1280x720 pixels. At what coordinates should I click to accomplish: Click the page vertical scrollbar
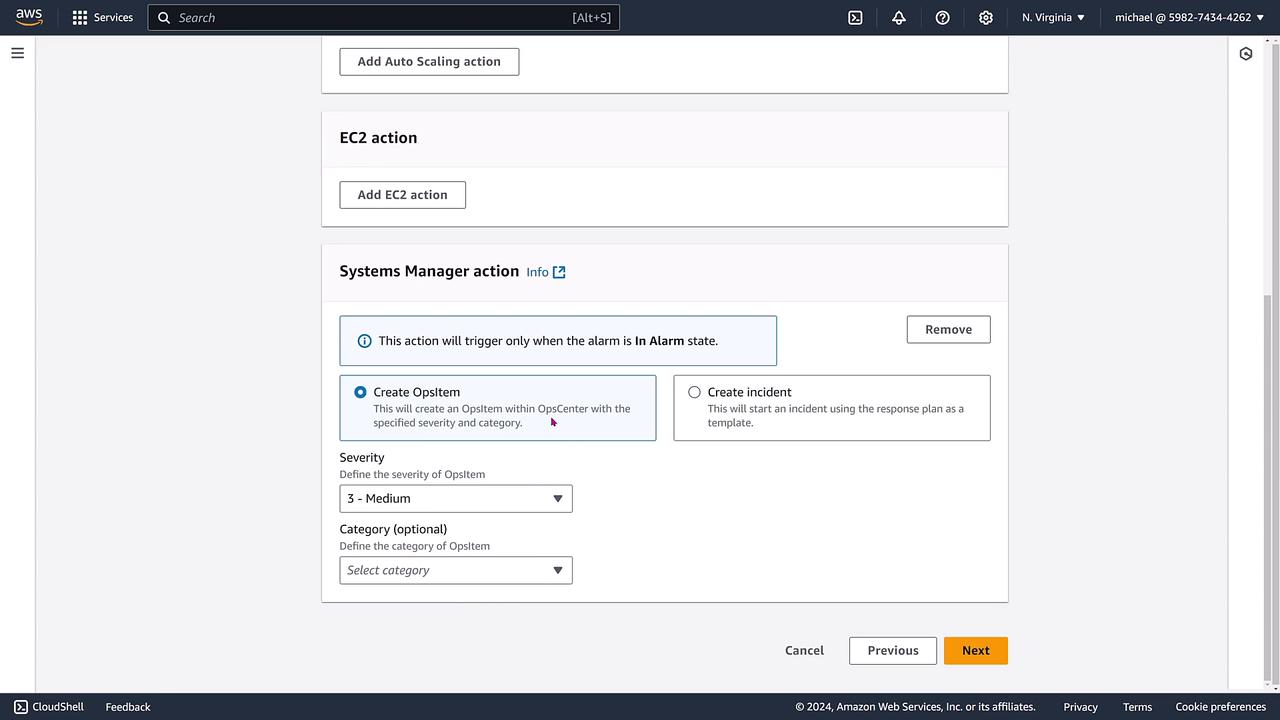tap(1269, 480)
